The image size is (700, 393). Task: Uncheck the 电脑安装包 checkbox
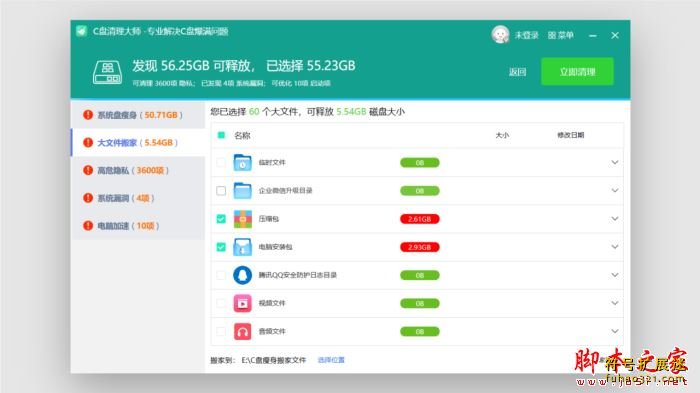(221, 247)
